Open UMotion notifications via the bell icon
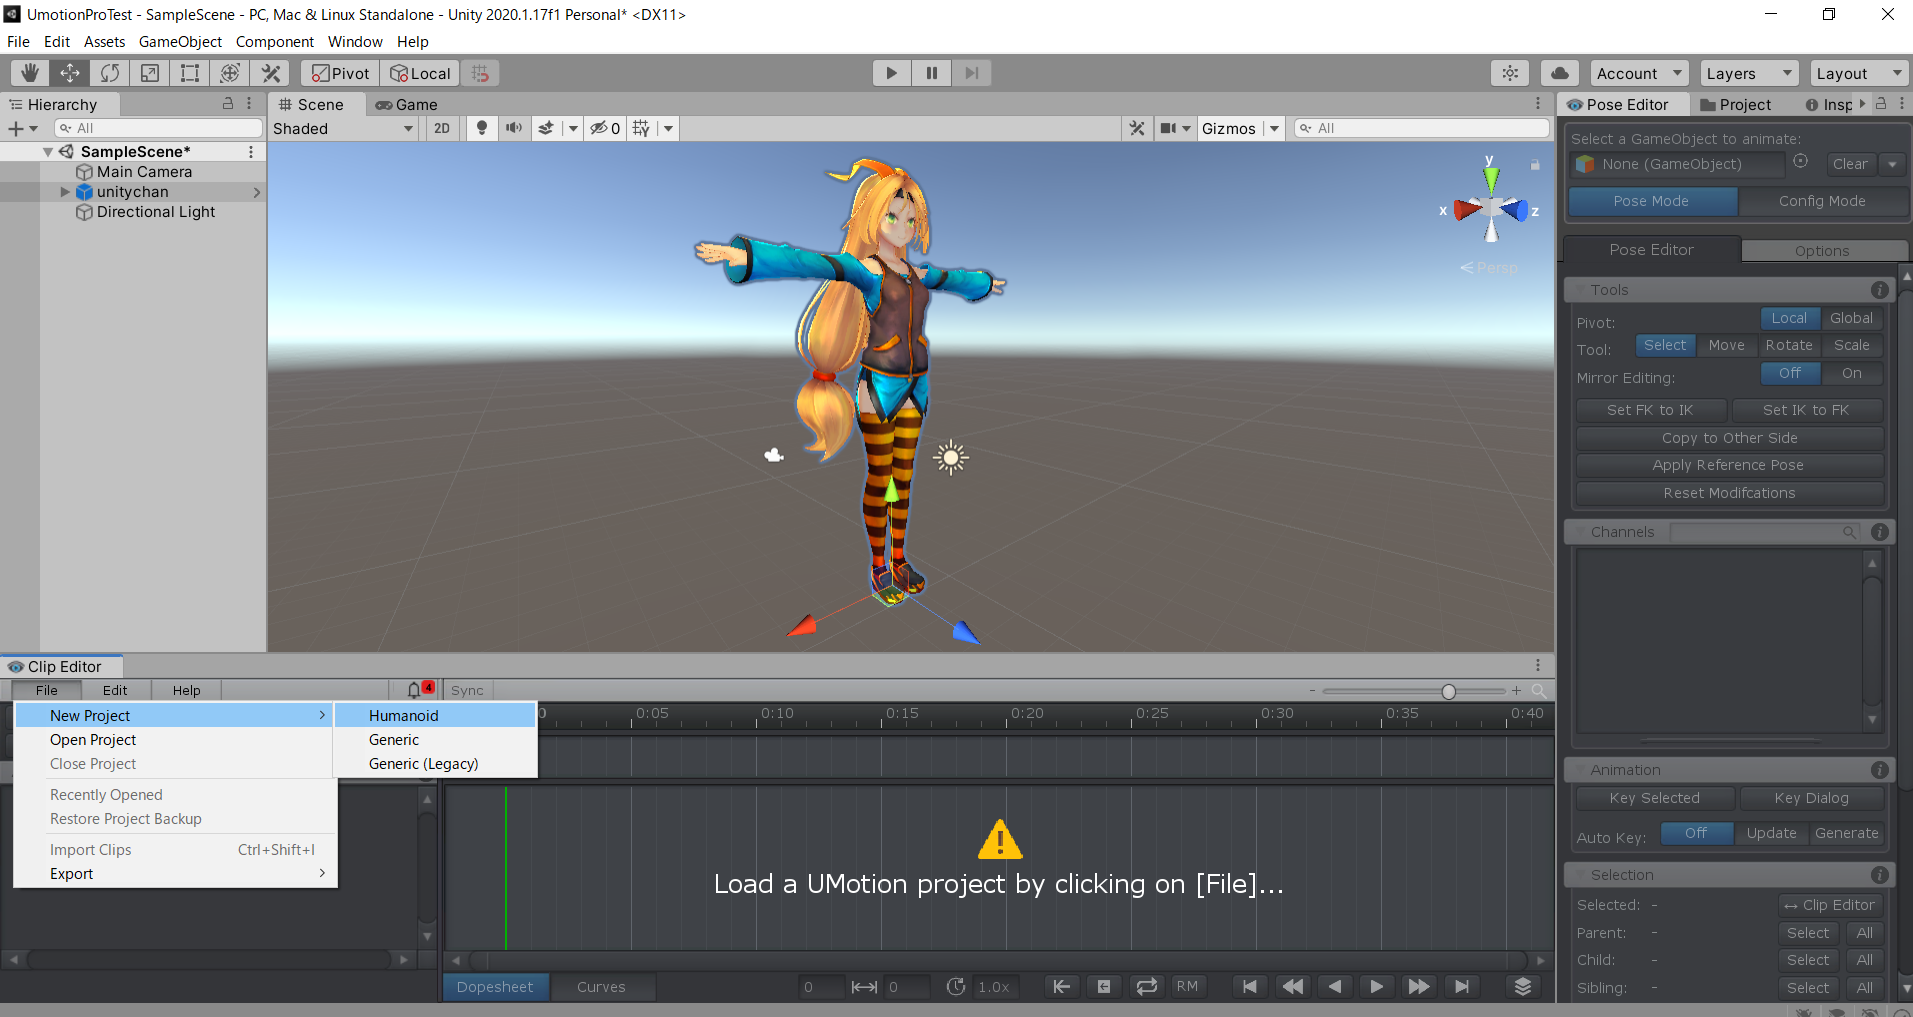The width and height of the screenshot is (1913, 1017). tap(414, 689)
